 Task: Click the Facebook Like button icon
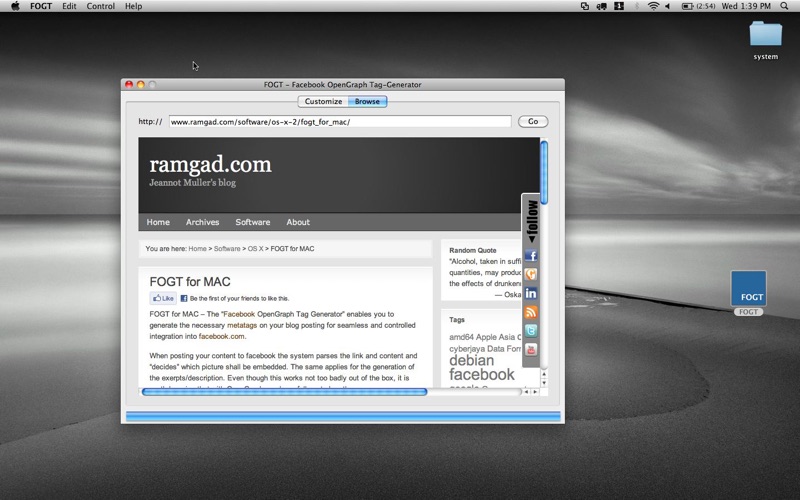coord(163,298)
